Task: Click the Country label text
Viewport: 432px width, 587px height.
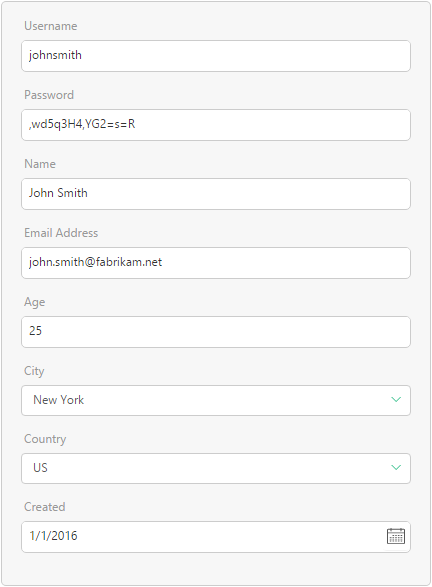Action: 45,439
